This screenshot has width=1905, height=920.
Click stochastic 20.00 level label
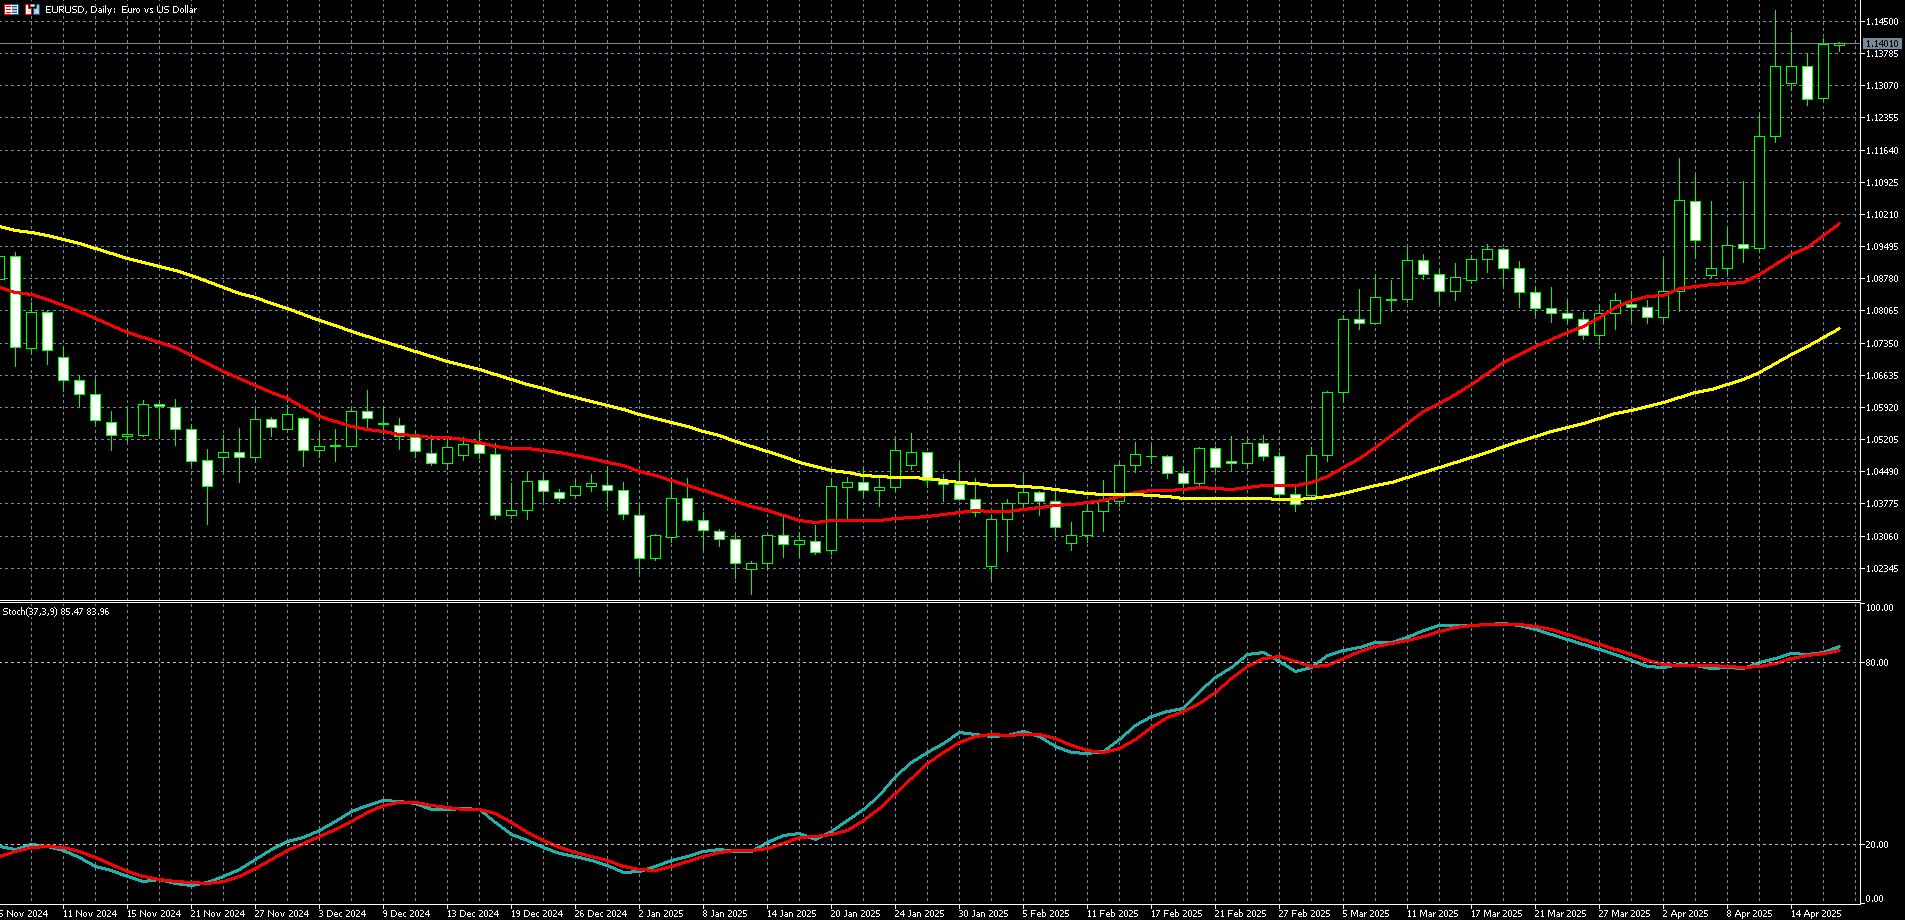1878,844
